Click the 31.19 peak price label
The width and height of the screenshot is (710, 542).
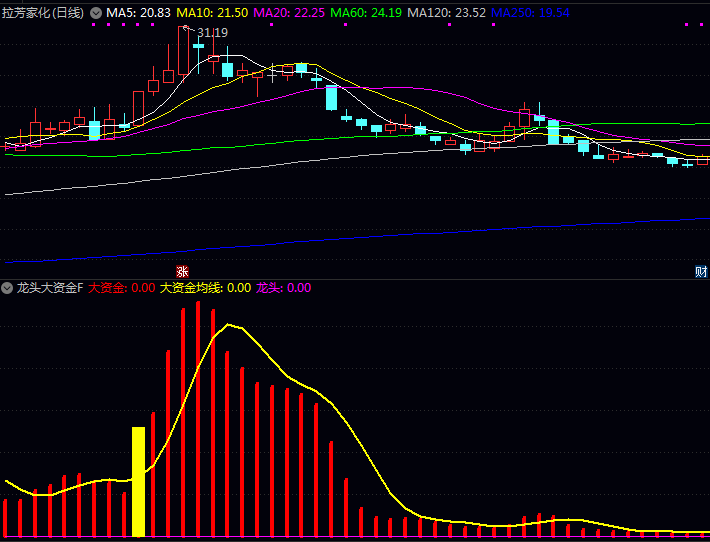point(213,33)
